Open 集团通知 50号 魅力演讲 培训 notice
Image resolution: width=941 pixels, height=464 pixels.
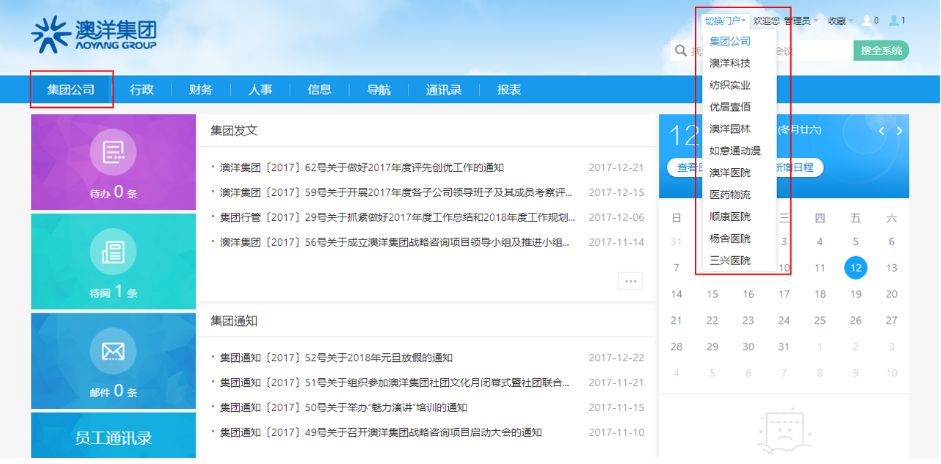(x=343, y=408)
